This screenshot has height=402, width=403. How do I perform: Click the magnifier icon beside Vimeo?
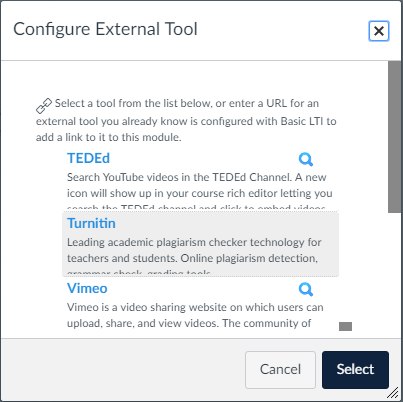coord(306,289)
